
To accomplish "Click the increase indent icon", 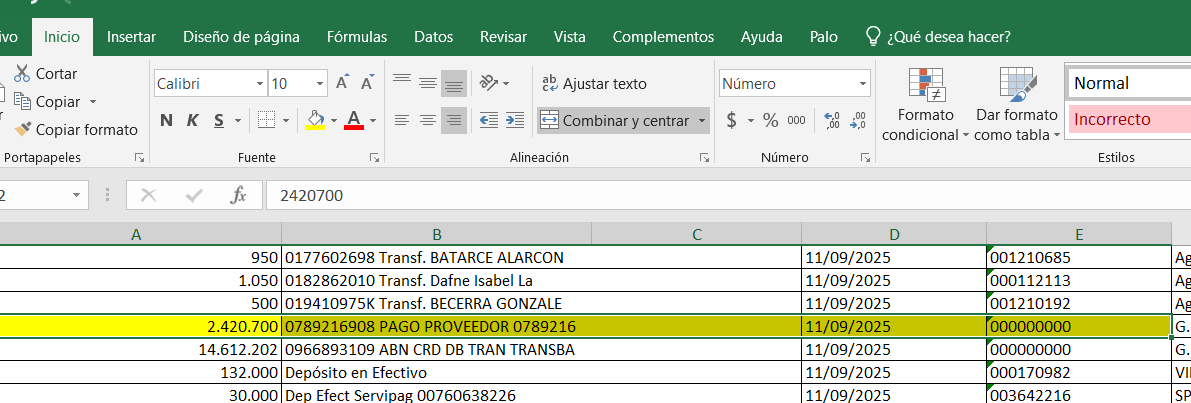I will click(x=515, y=120).
